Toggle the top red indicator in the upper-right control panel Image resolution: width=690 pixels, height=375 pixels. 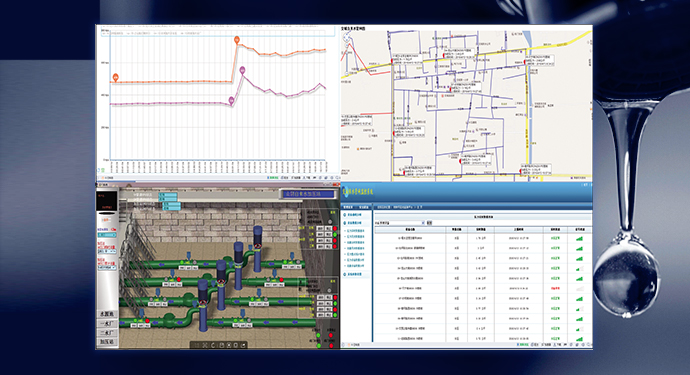[335, 228]
